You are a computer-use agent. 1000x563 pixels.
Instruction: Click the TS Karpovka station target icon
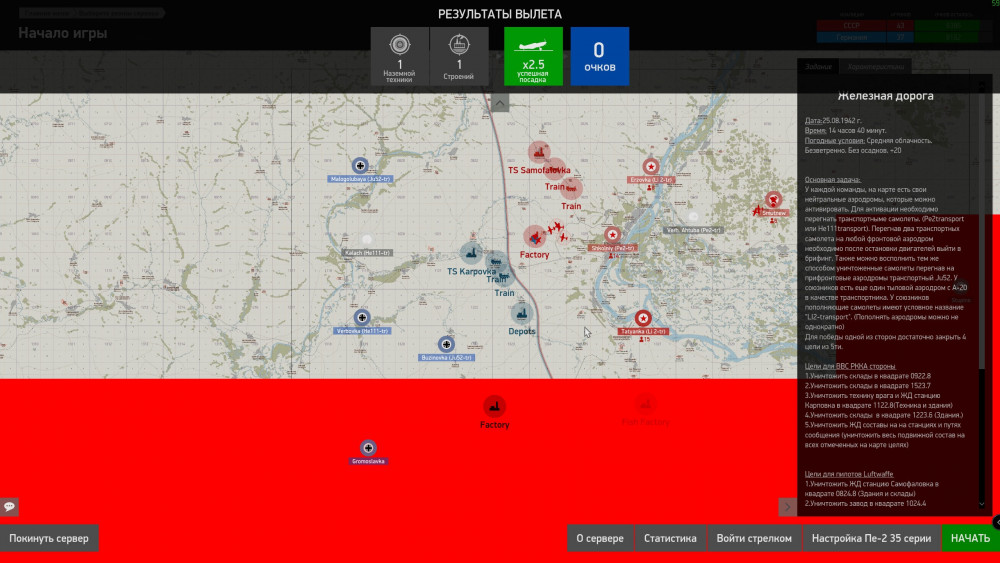tap(471, 253)
